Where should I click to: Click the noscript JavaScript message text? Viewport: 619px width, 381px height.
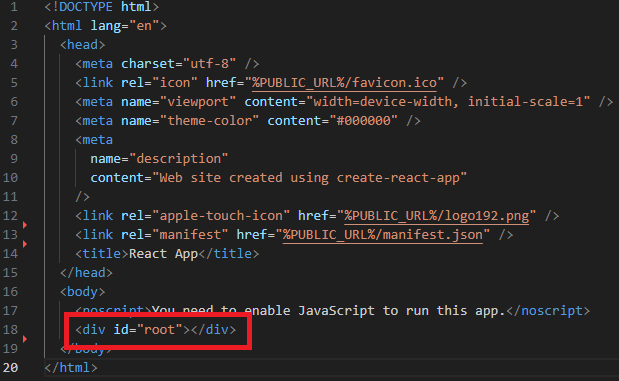tap(328, 311)
